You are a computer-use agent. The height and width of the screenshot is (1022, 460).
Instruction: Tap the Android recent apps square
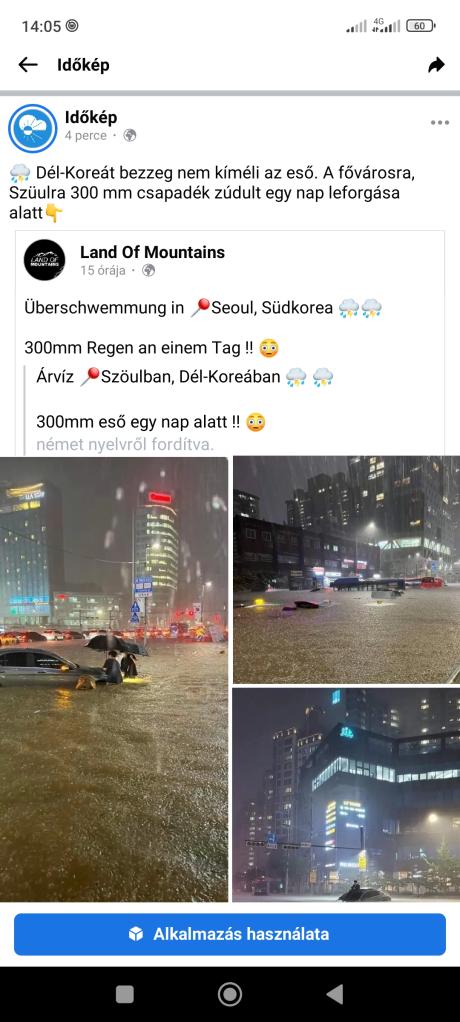pos(124,994)
